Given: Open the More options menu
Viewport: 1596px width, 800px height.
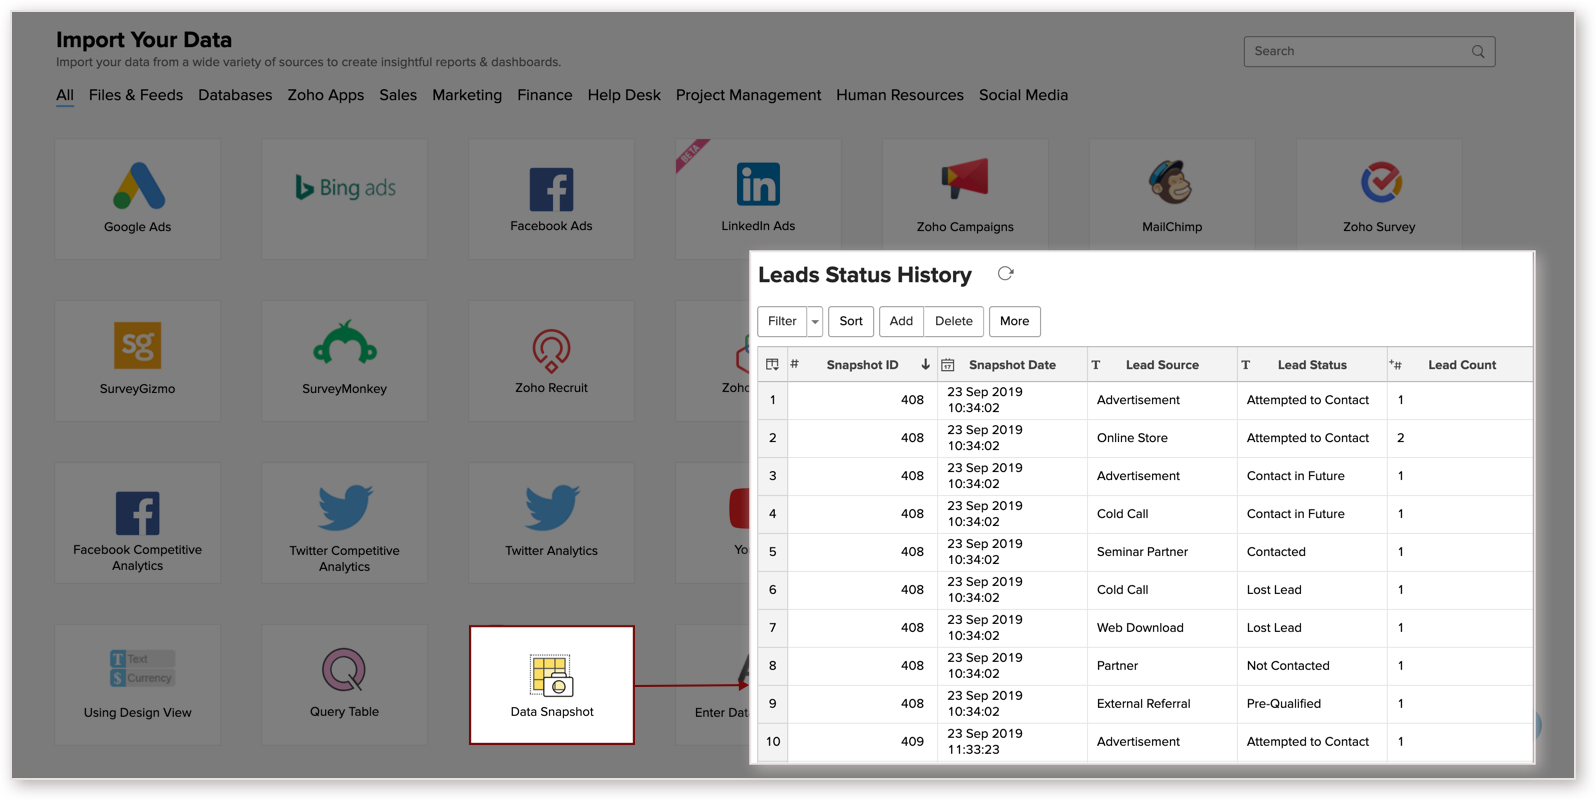Looking at the screenshot, I should pos(1014,321).
